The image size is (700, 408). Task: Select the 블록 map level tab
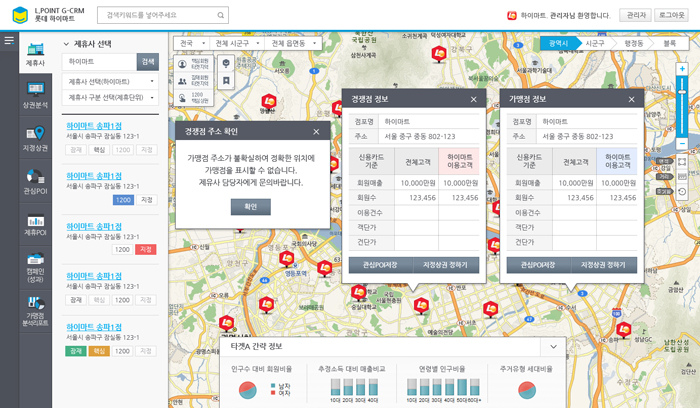669,43
